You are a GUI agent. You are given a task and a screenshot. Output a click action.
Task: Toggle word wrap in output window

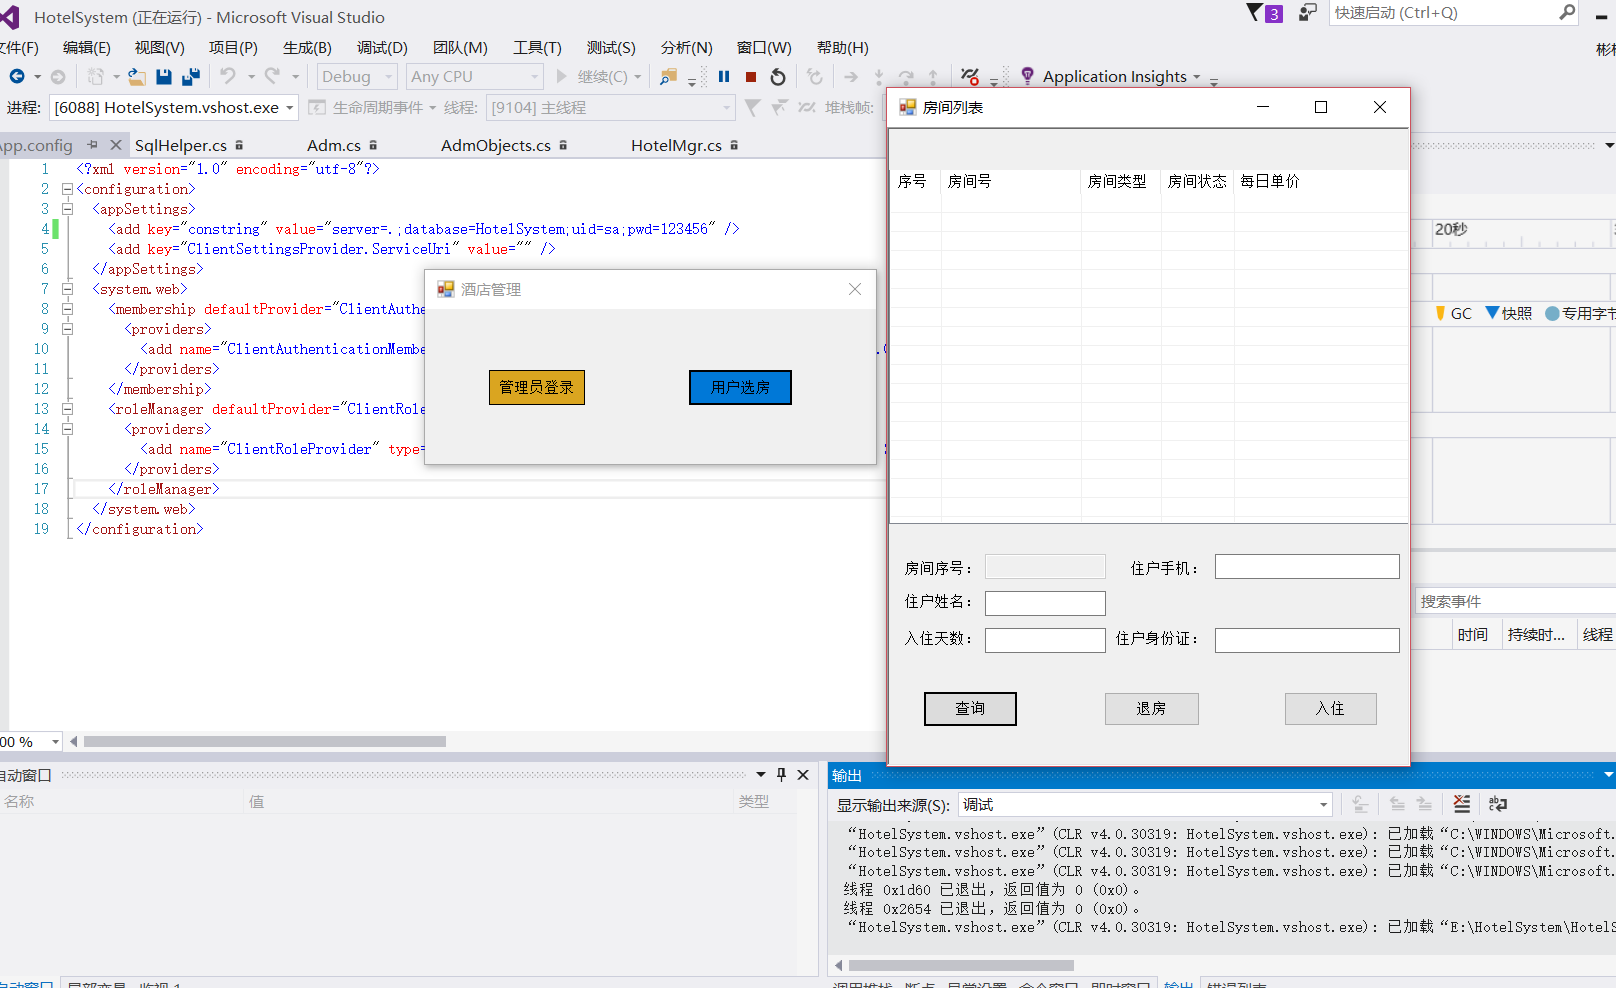(x=1498, y=804)
